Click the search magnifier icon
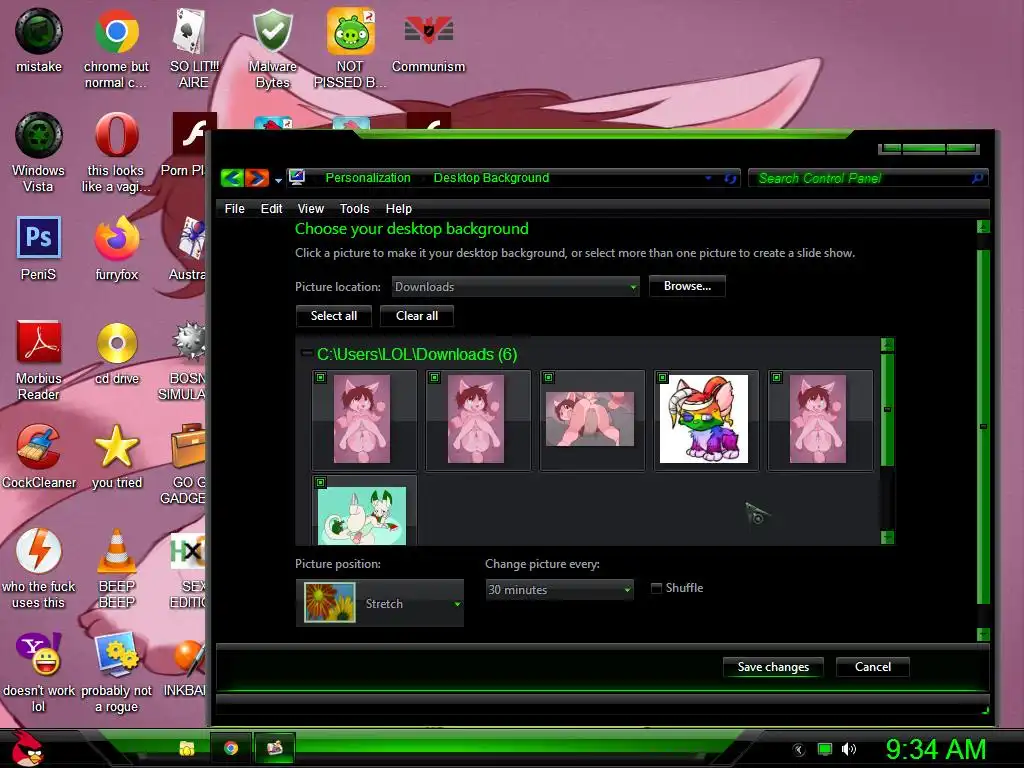Image resolution: width=1024 pixels, height=768 pixels. (x=977, y=178)
